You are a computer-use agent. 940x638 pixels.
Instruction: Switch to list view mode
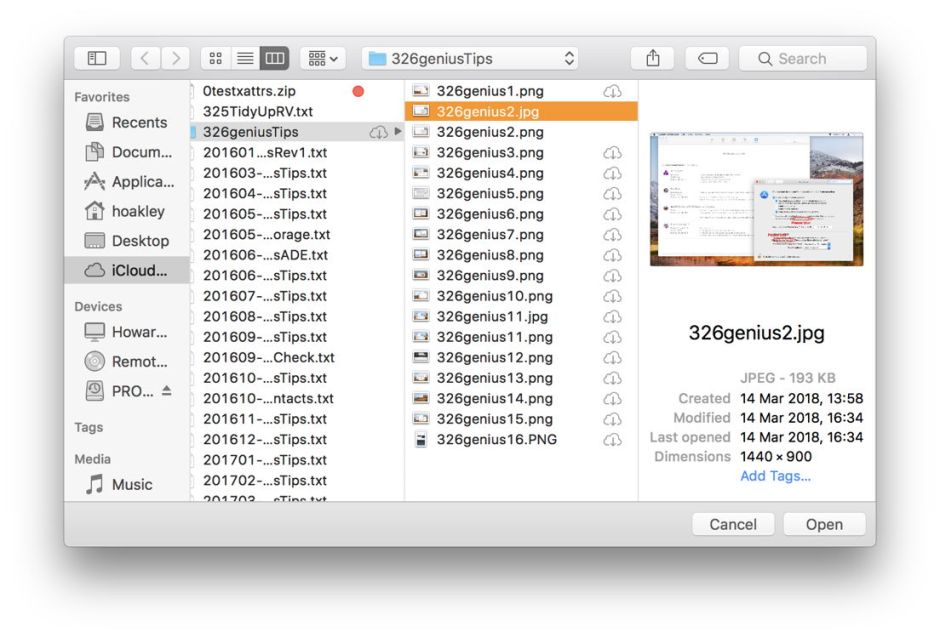pos(244,58)
